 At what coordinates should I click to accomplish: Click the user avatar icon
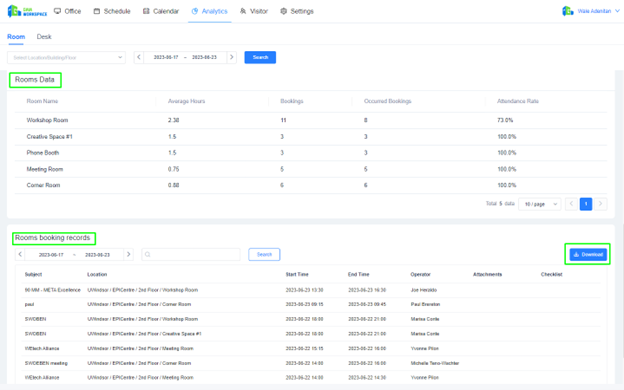(567, 11)
